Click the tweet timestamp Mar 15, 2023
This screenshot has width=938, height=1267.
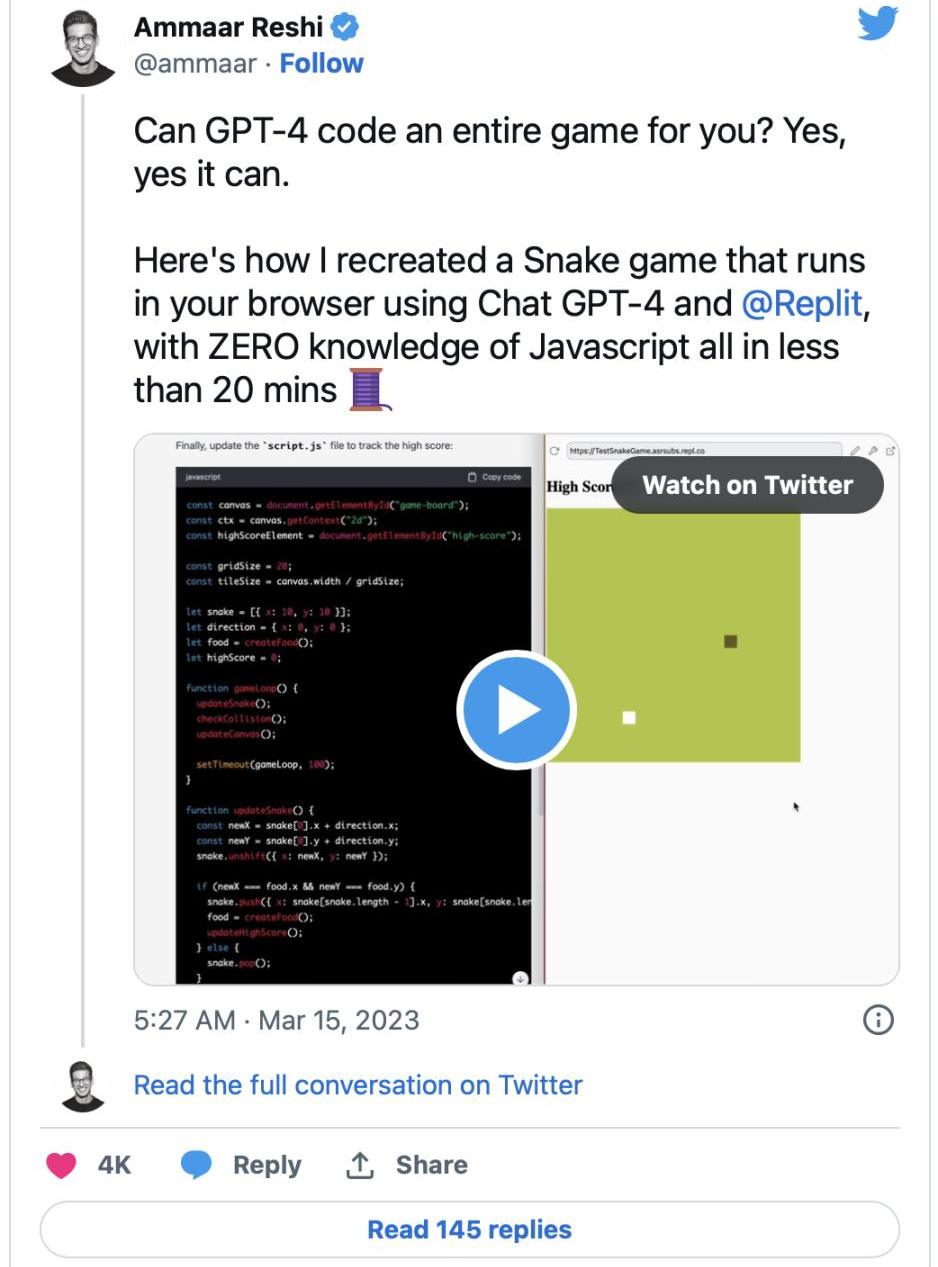(x=276, y=1020)
